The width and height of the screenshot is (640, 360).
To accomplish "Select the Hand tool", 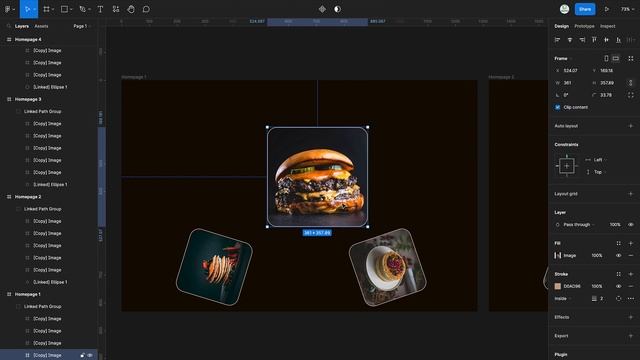I will click(x=131, y=9).
